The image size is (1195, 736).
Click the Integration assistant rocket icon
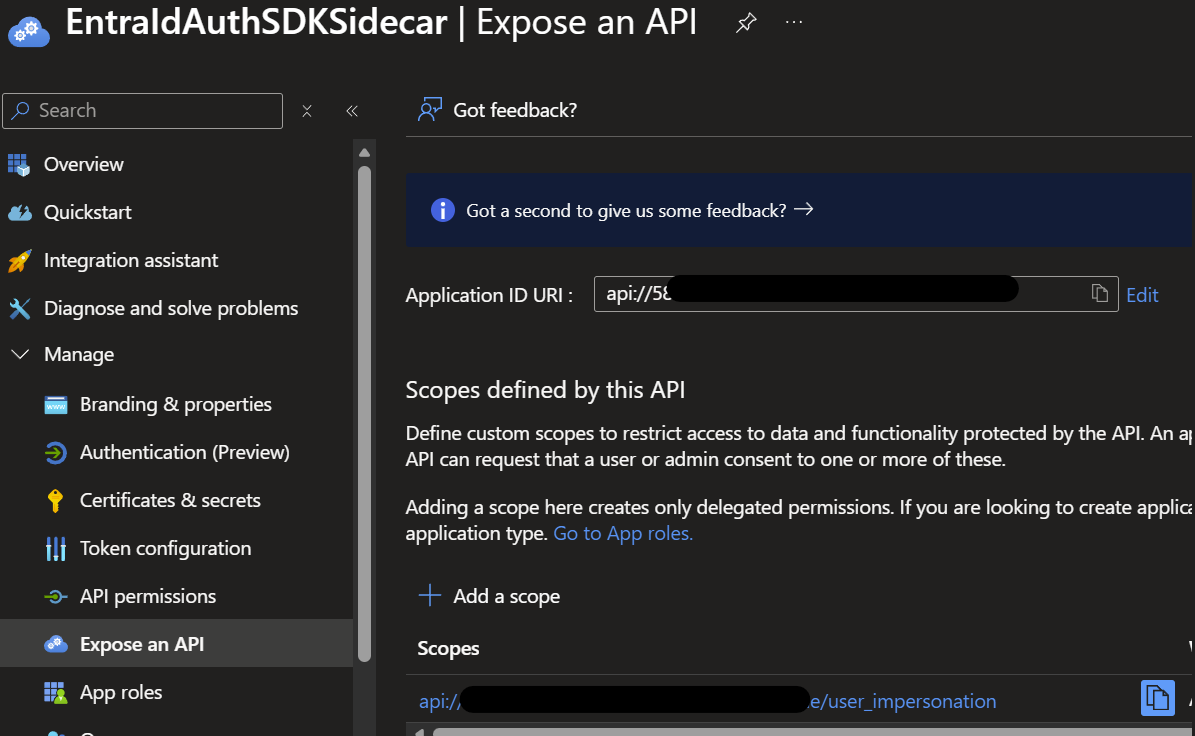(19, 261)
